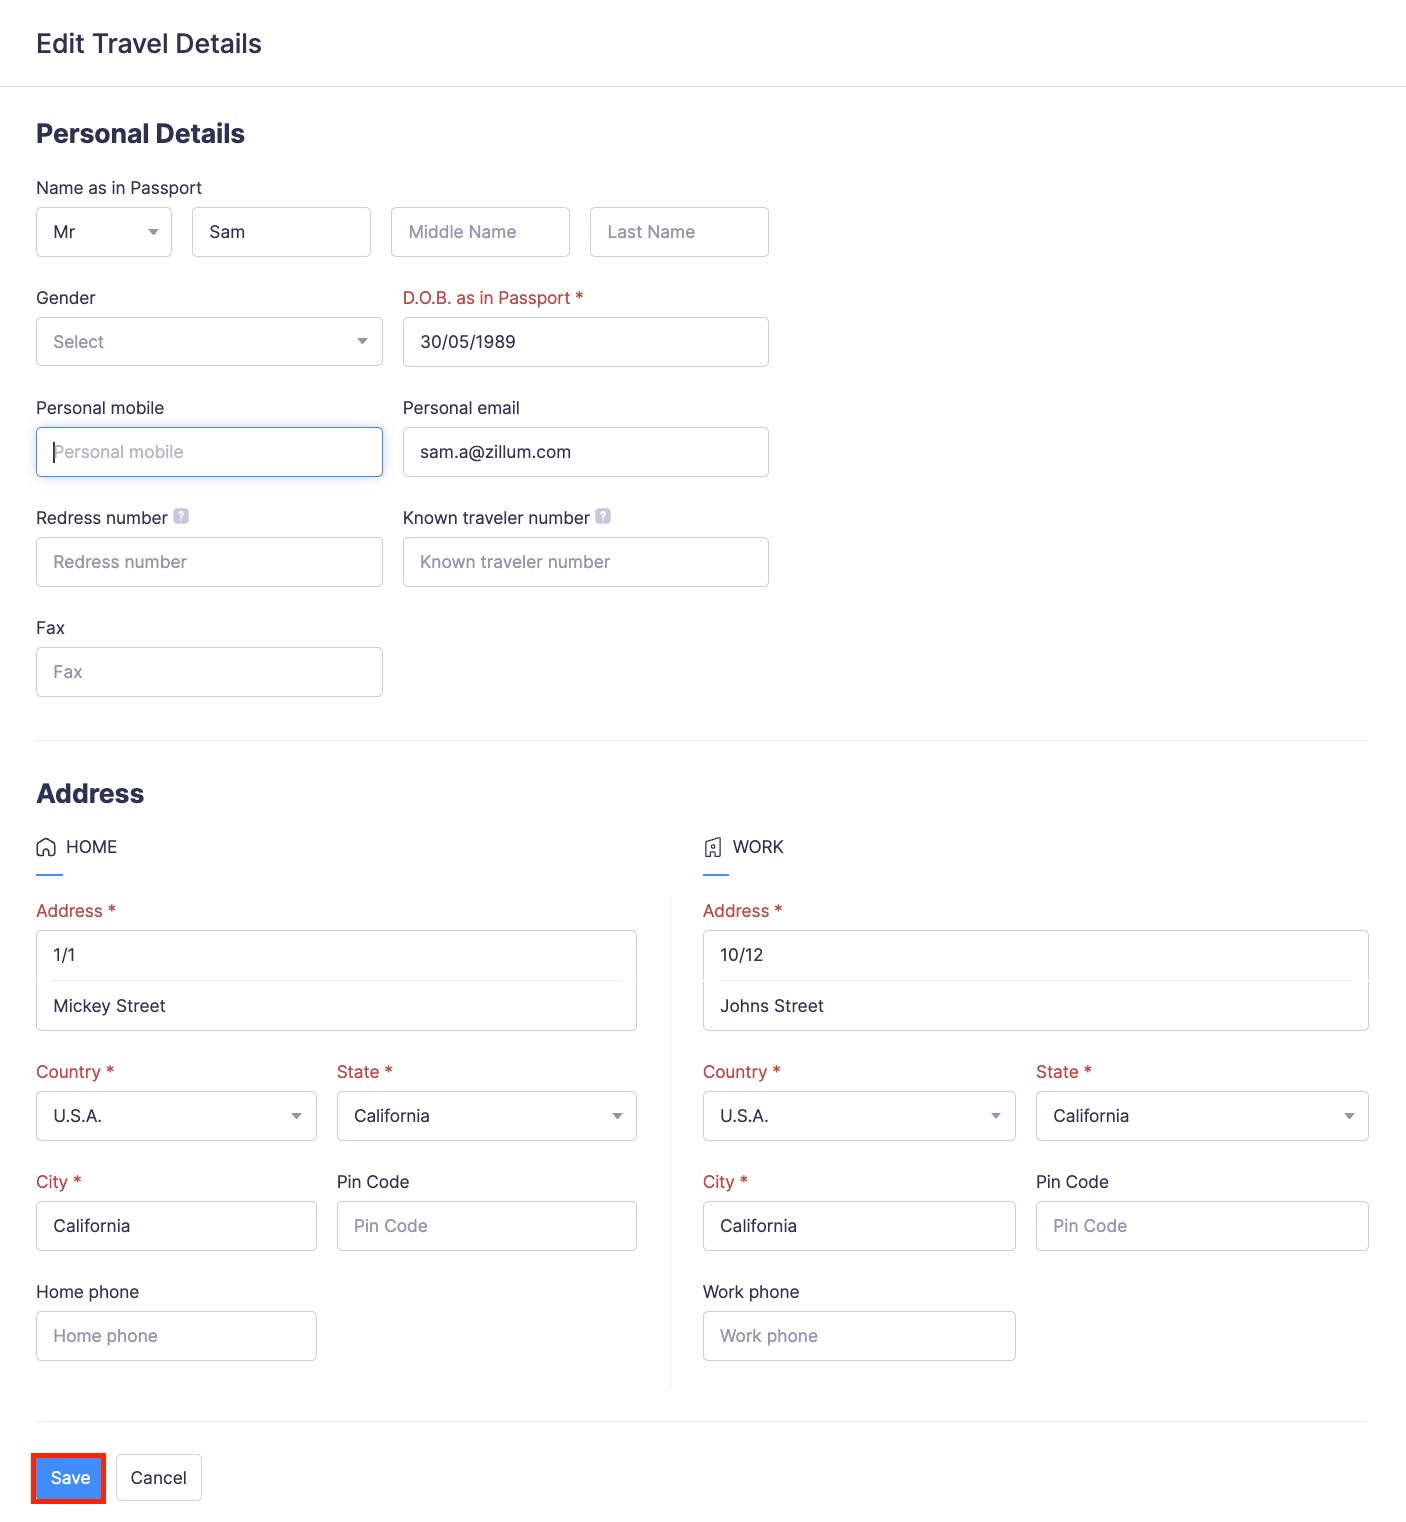Click the Work phone input field

[x=859, y=1336]
